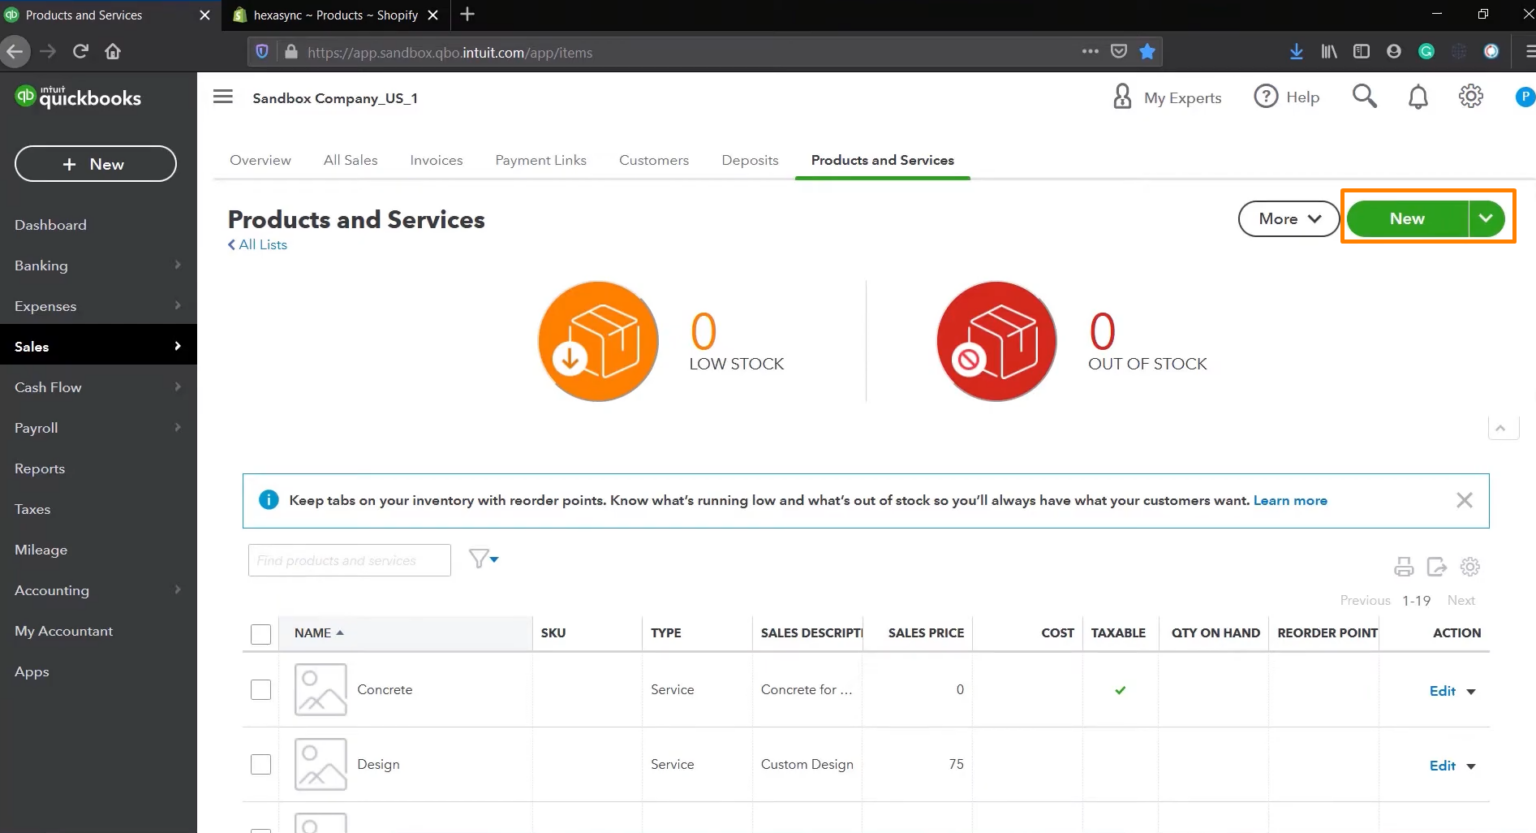
Task: Open the QuickBooks settings gear in header
Action: coord(1471,96)
